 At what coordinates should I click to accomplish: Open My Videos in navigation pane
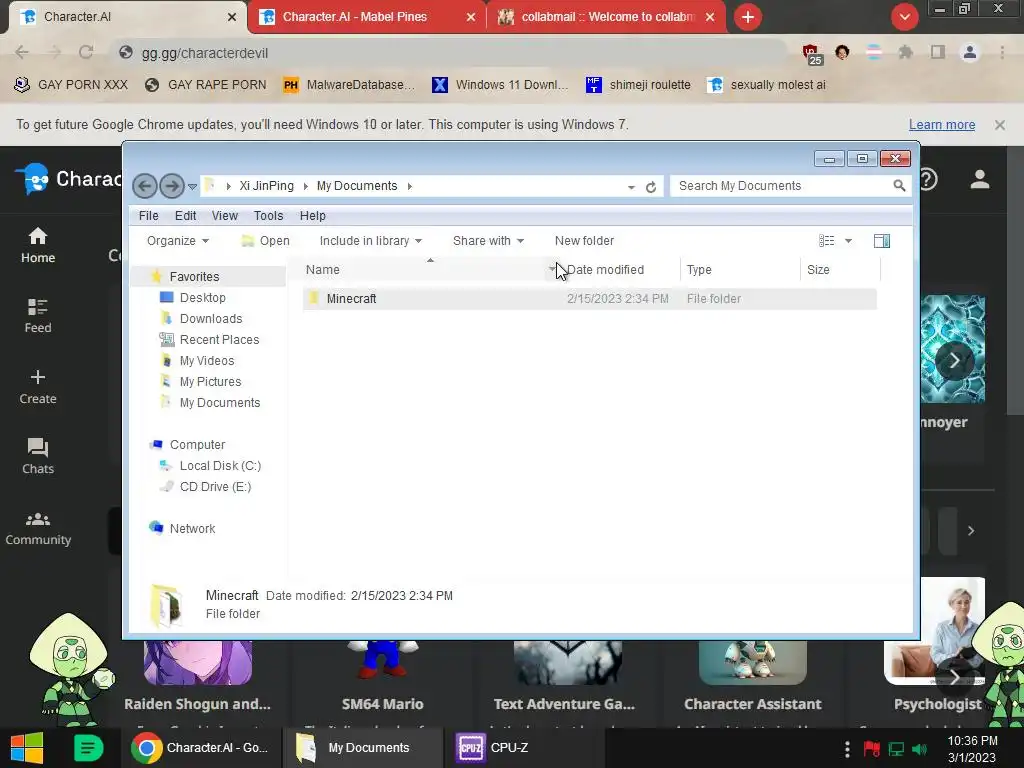point(206,360)
